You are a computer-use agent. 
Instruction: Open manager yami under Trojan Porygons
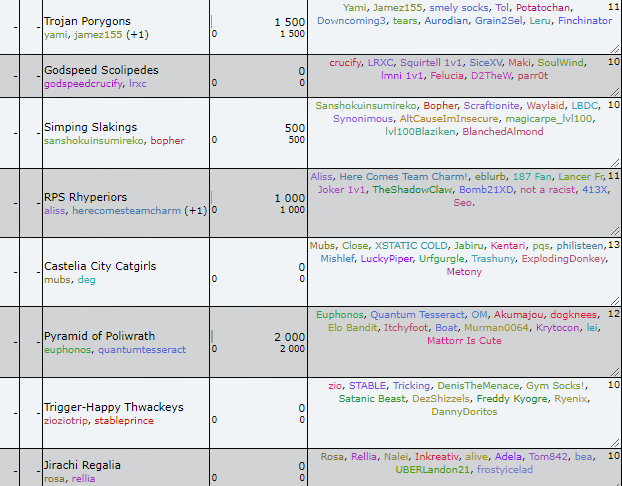[x=56, y=35]
